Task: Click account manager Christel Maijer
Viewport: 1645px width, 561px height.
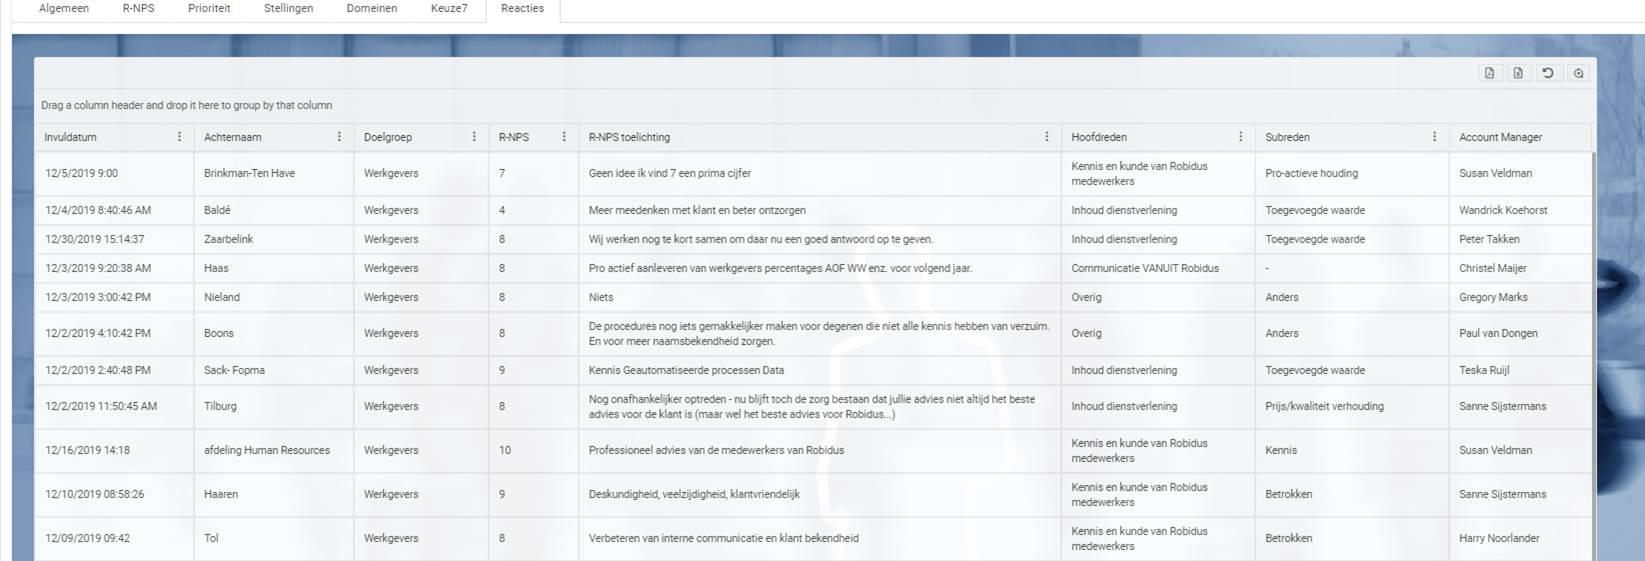Action: pos(1493,268)
